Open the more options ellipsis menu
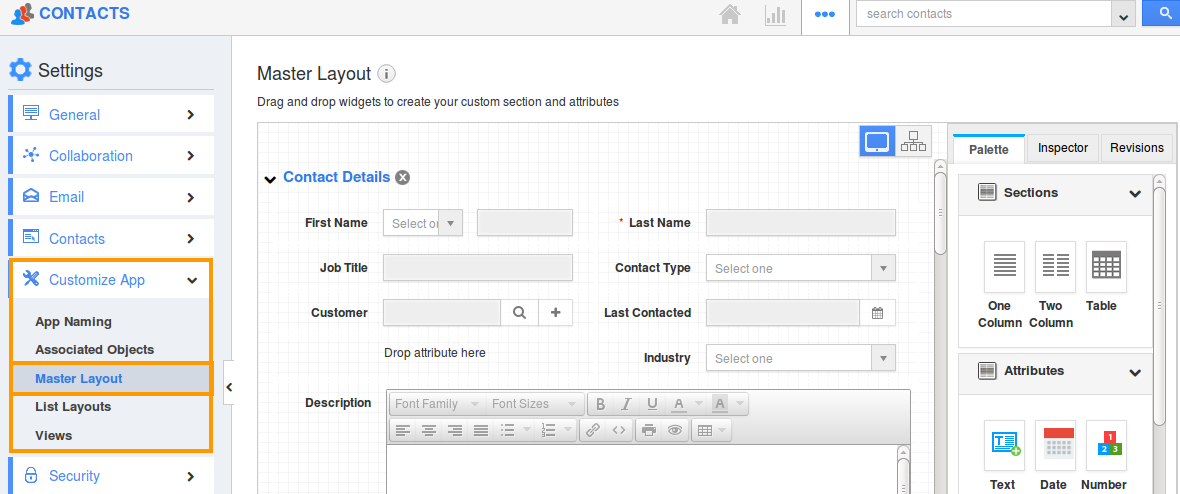The image size is (1180, 494). pos(825,15)
